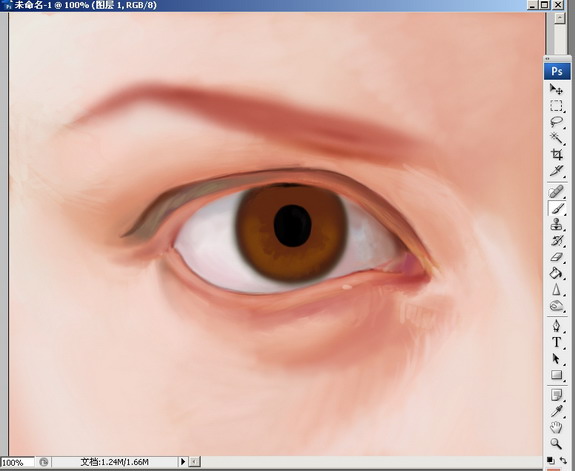
Task: Click the zoom percentage field at bottom
Action: (x=18, y=462)
